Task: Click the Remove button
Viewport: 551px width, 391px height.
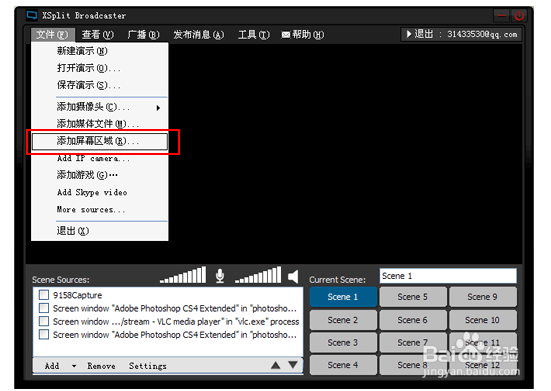Action: point(101,366)
